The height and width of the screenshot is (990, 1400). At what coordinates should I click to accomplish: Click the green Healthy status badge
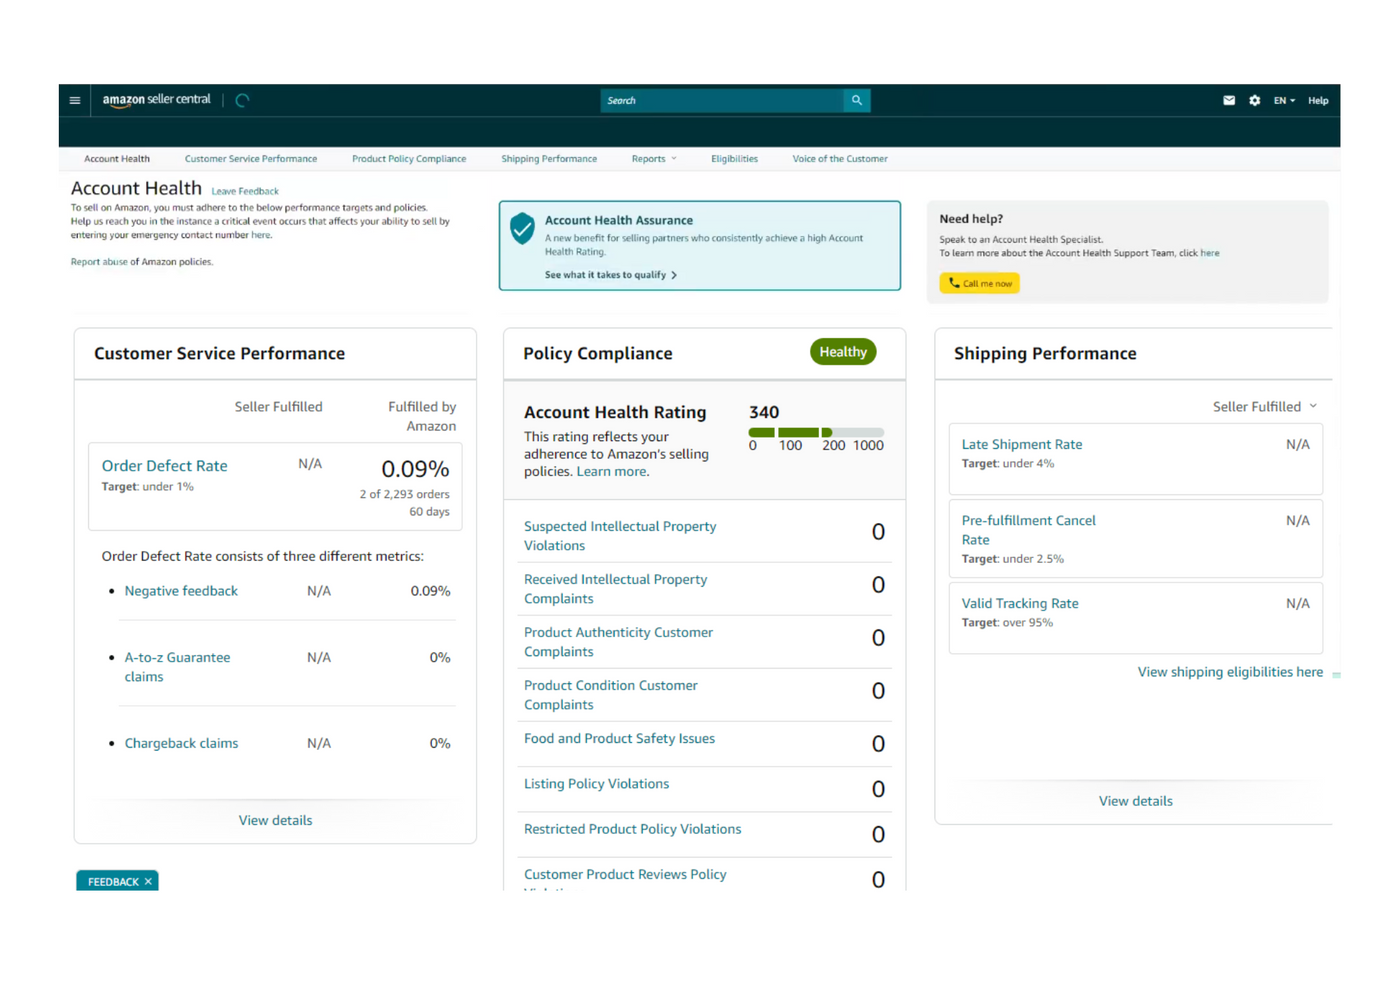(843, 352)
